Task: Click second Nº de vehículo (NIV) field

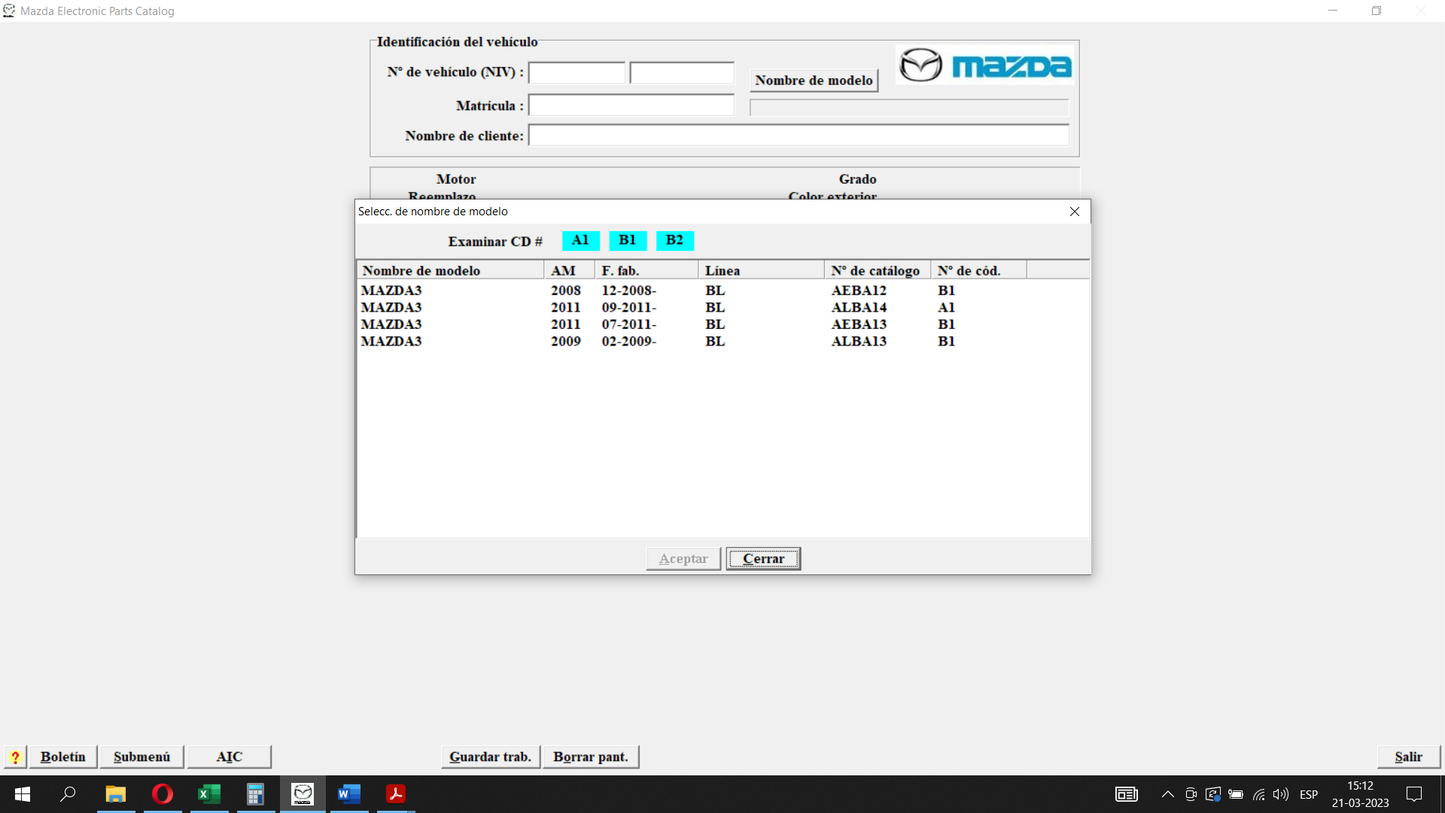Action: click(x=682, y=72)
